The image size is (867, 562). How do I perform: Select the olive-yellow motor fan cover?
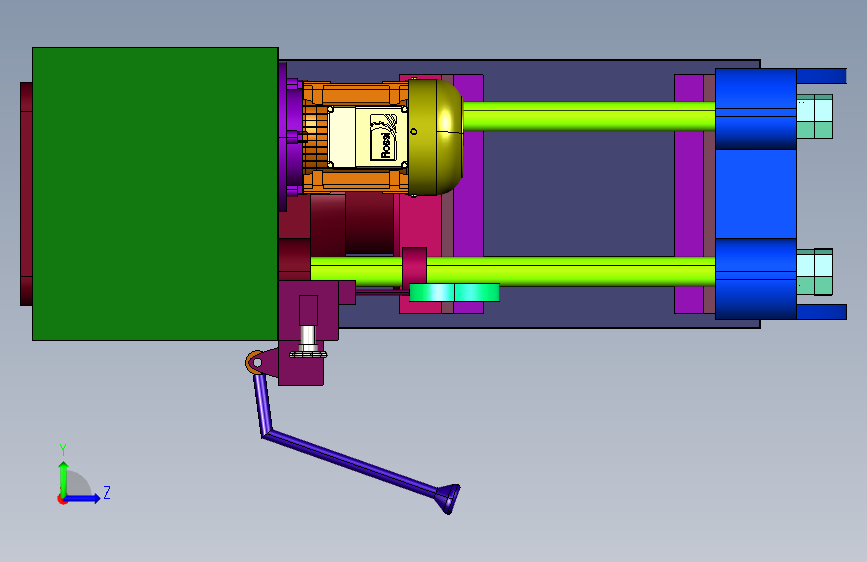pyautogui.click(x=435, y=137)
